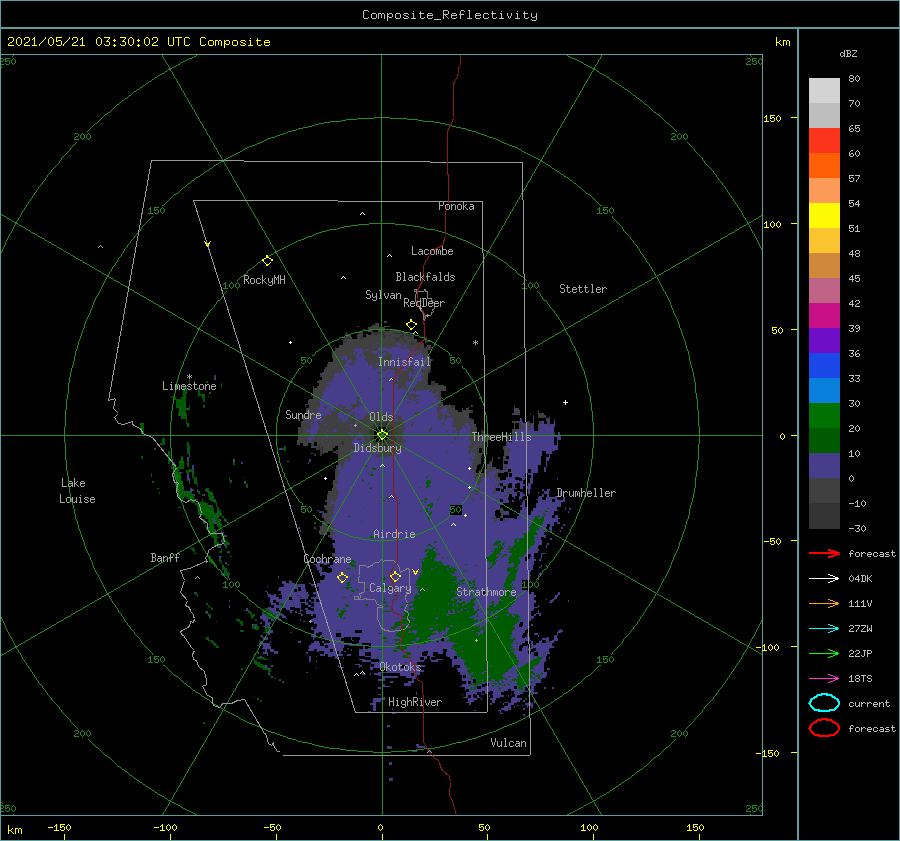The height and width of the screenshot is (841, 900).
Task: Pick the red 65 dBZ color swatch
Action: pos(824,141)
